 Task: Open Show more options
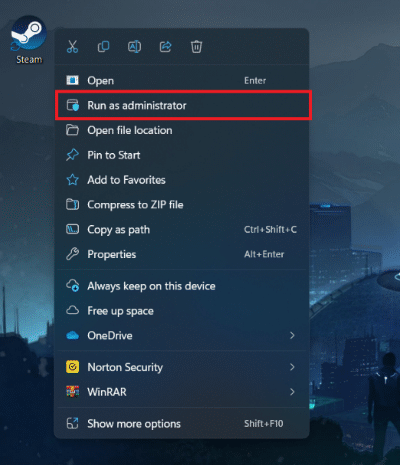[182, 424]
